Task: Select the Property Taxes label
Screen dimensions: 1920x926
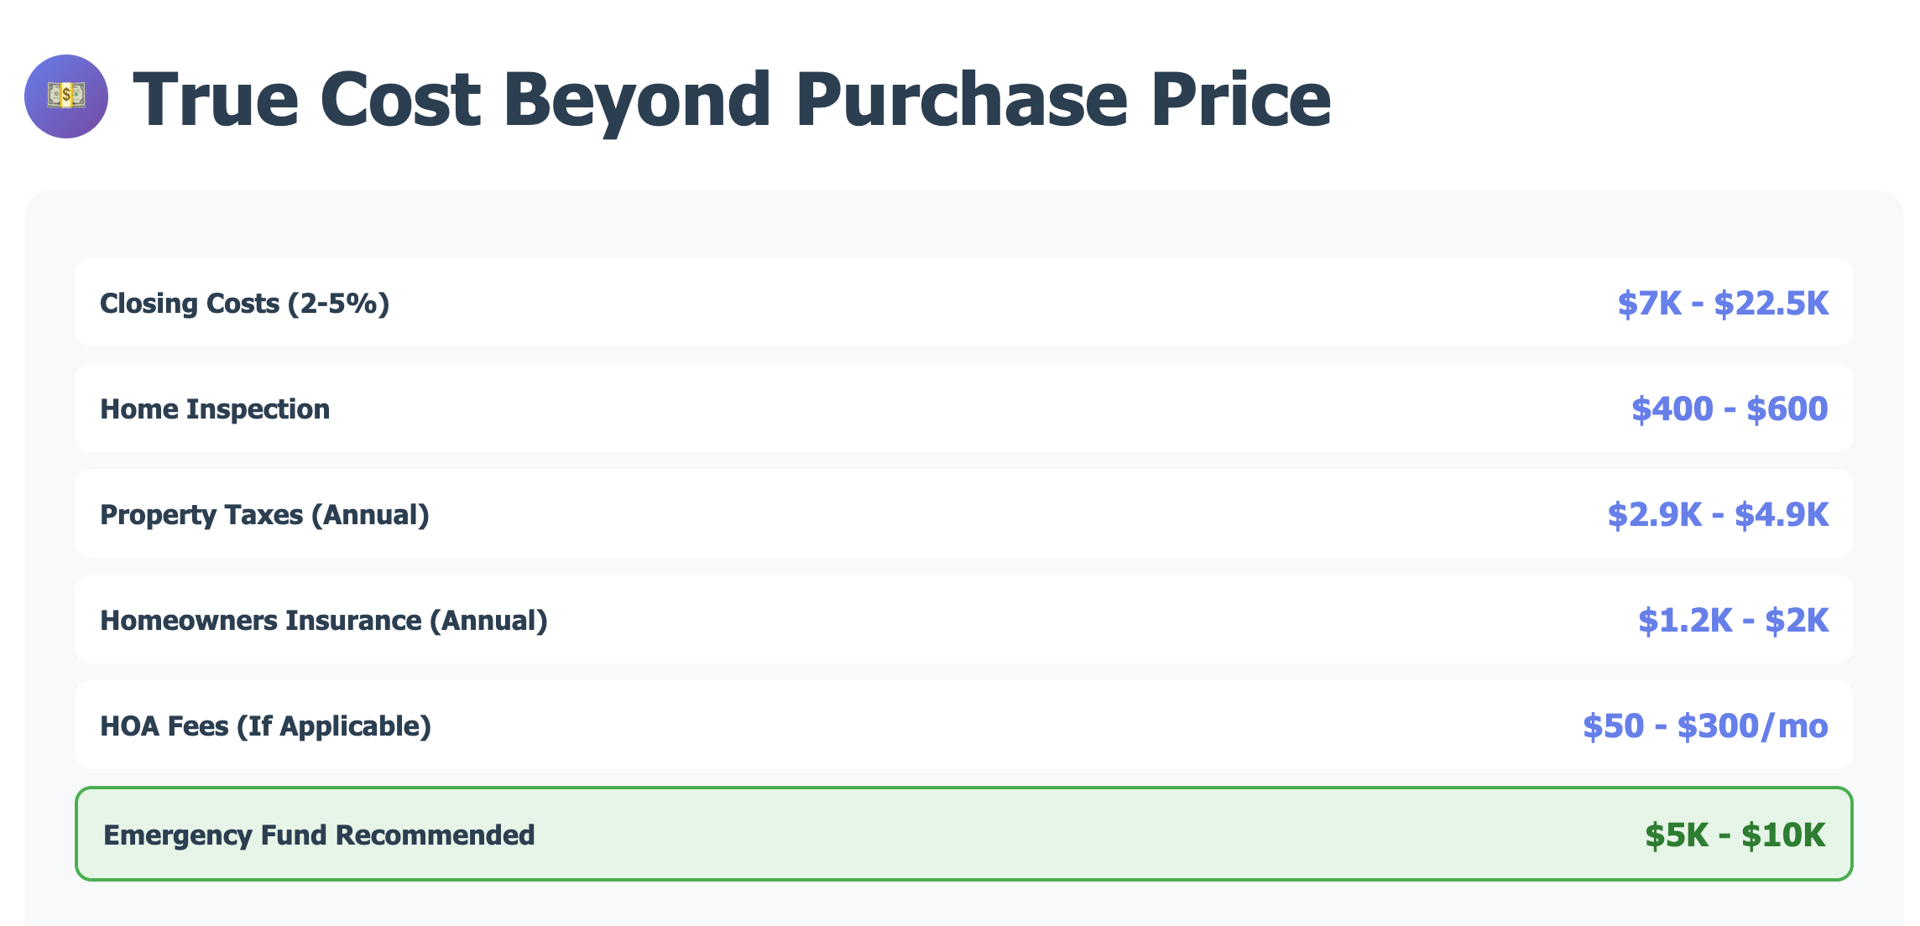Action: pyautogui.click(x=264, y=515)
